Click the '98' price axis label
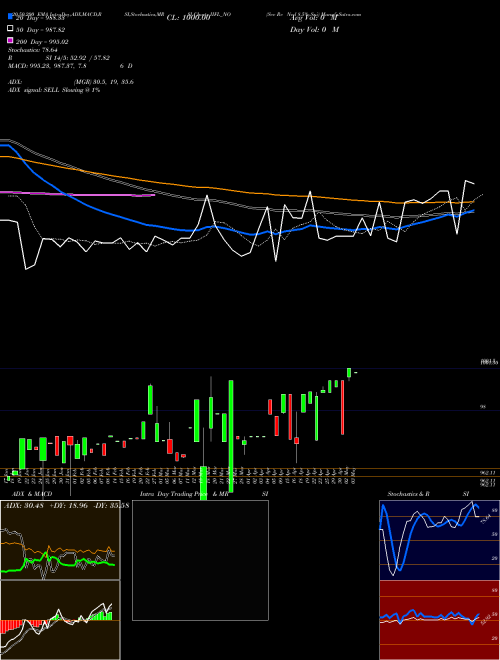Screen dimensions: 500x660 click(x=483, y=407)
